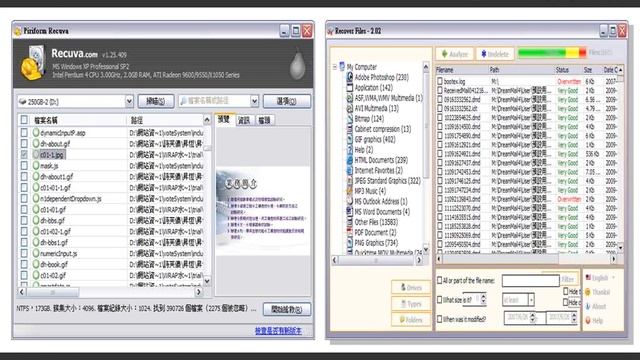Image resolution: width=640 pixels, height=360 pixels.
Task: Check the 09163332562.dnd file checkbox
Action: (x=440, y=99)
